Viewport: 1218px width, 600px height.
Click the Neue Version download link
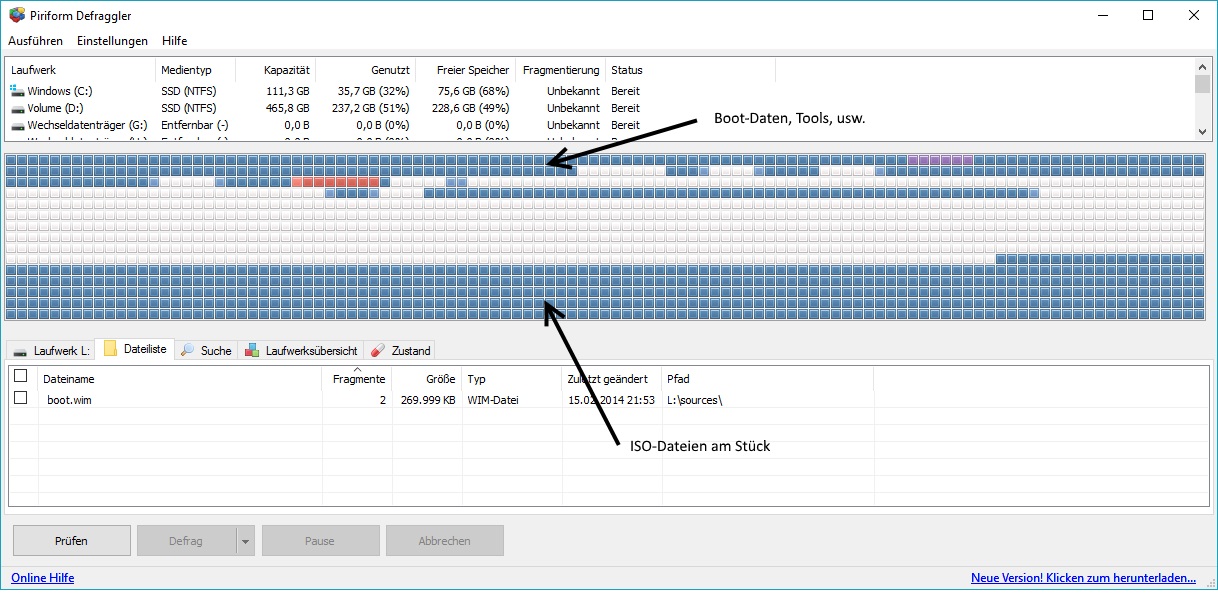[1083, 578]
